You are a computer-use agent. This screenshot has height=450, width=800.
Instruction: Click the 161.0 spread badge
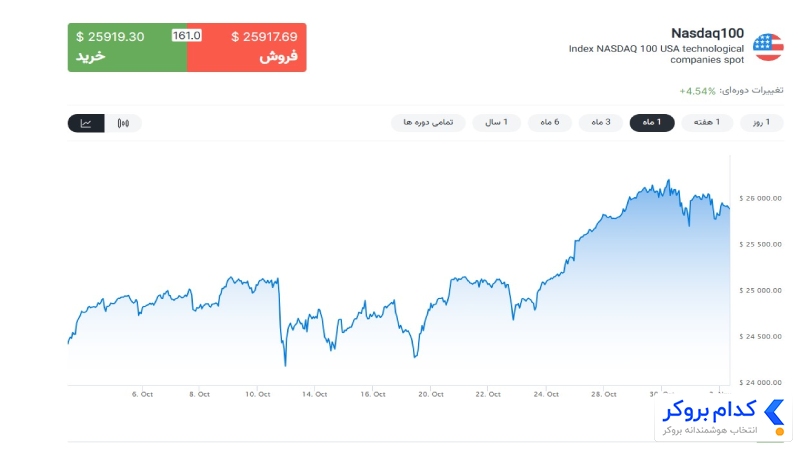[187, 36]
